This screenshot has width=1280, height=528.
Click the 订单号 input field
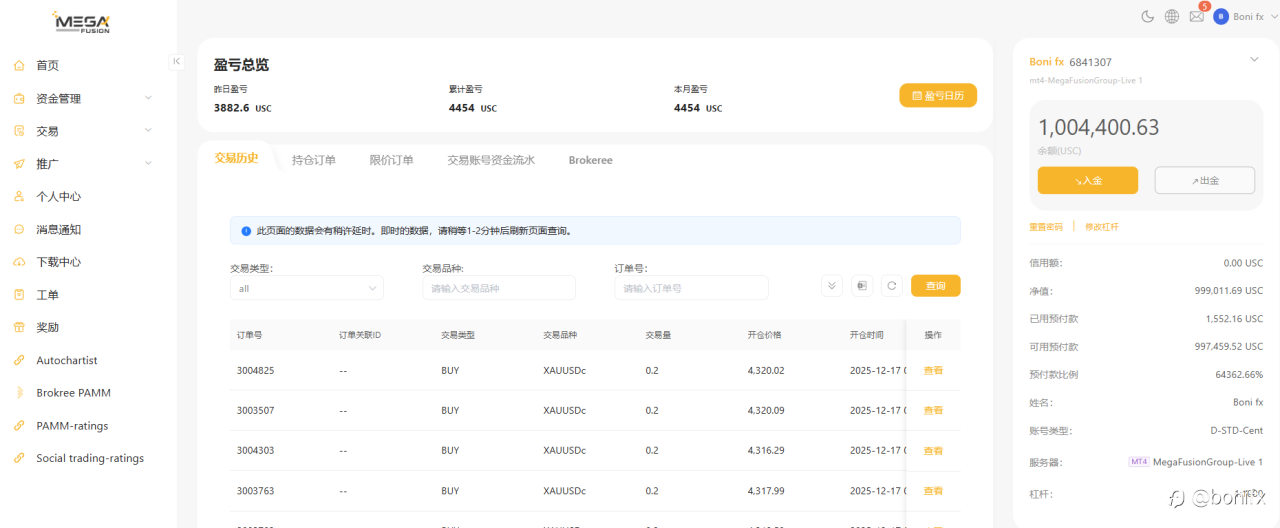click(x=691, y=288)
